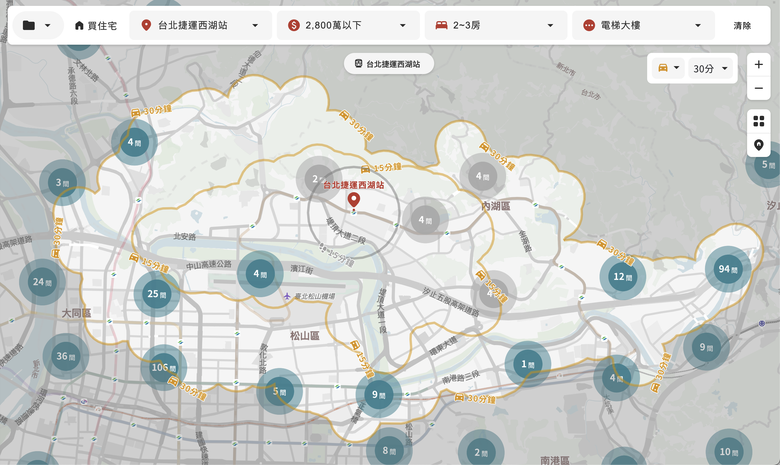Zoom out with the minus button
This screenshot has height=465, width=780.
click(759, 89)
